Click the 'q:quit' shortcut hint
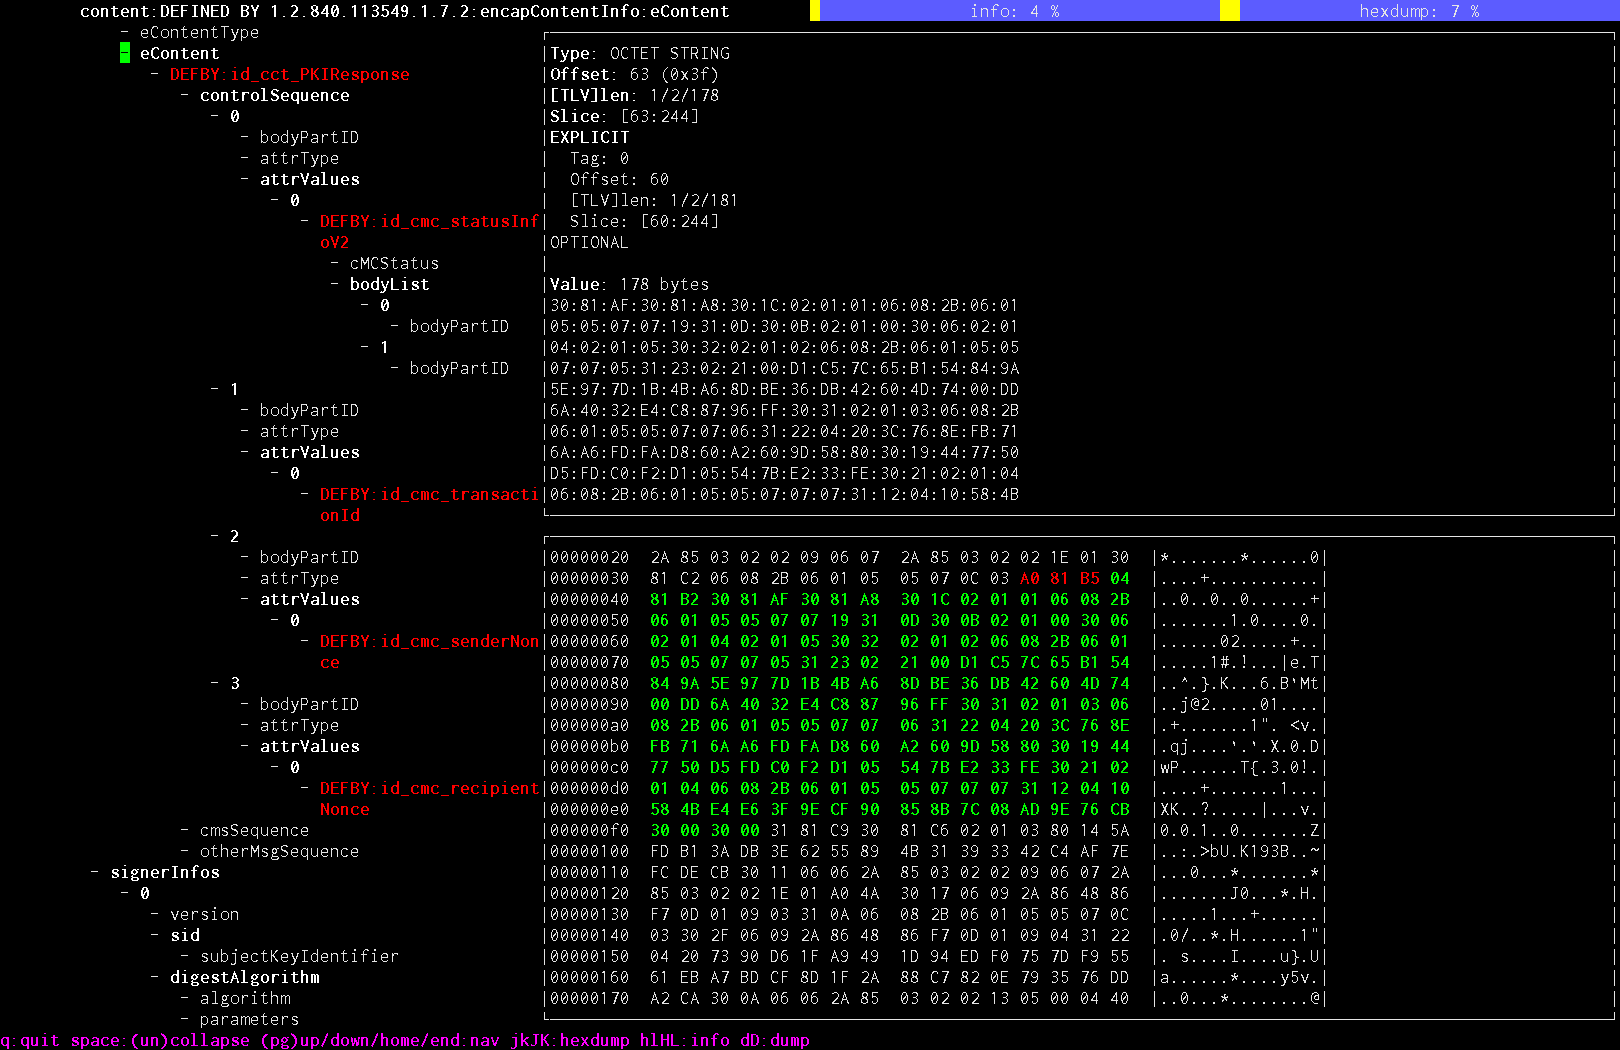The height and width of the screenshot is (1050, 1620). point(30,1040)
